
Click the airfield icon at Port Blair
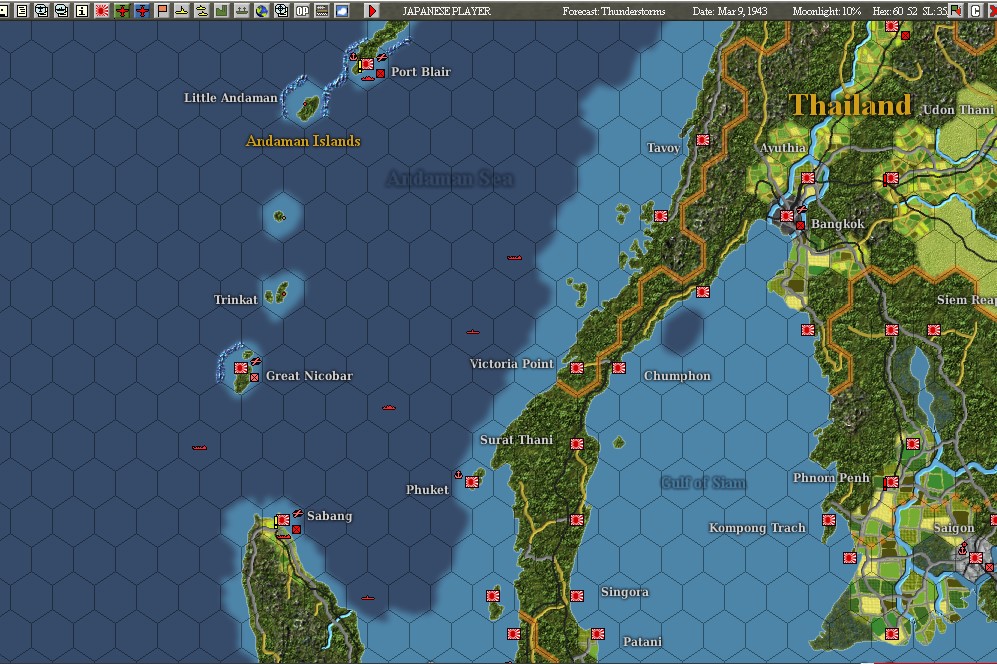point(382,57)
